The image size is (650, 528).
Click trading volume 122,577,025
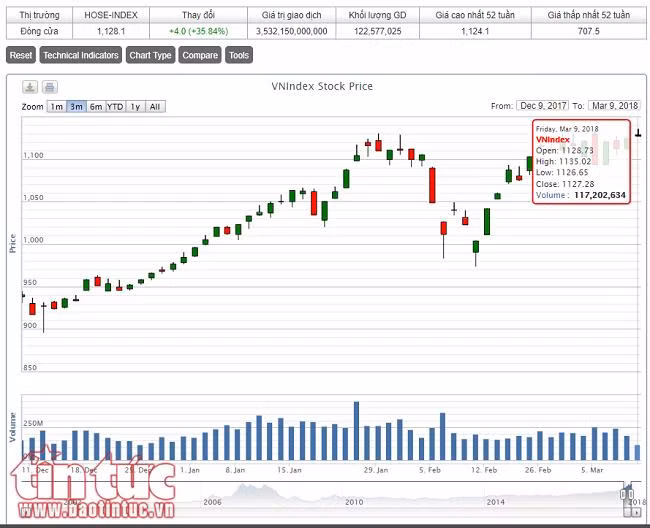pos(378,31)
